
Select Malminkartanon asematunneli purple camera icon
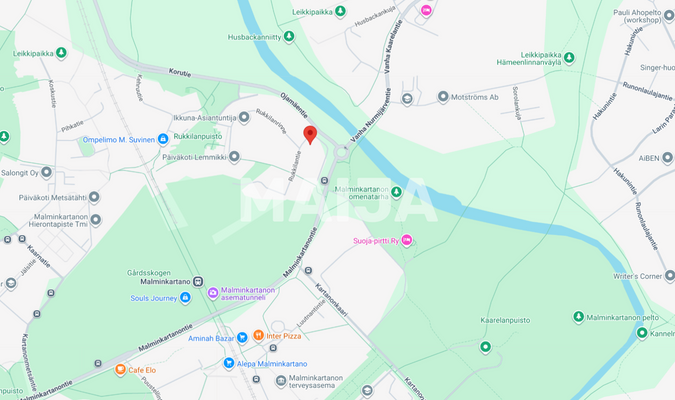pyautogui.click(x=213, y=293)
